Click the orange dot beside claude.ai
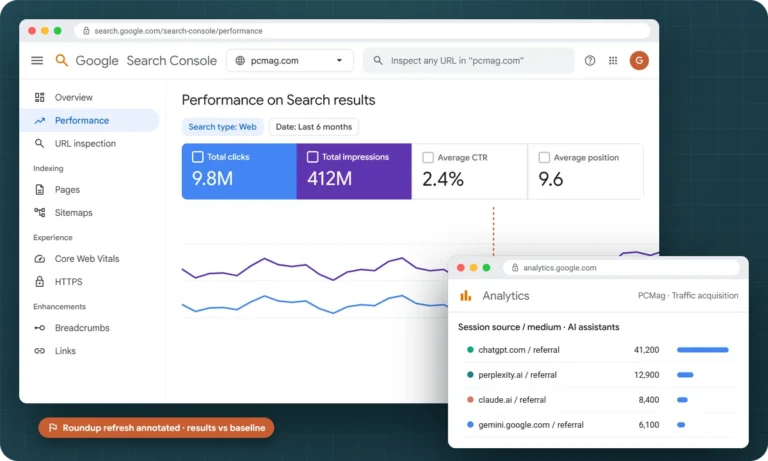Screen dimensions: 768x461 tap(470, 400)
